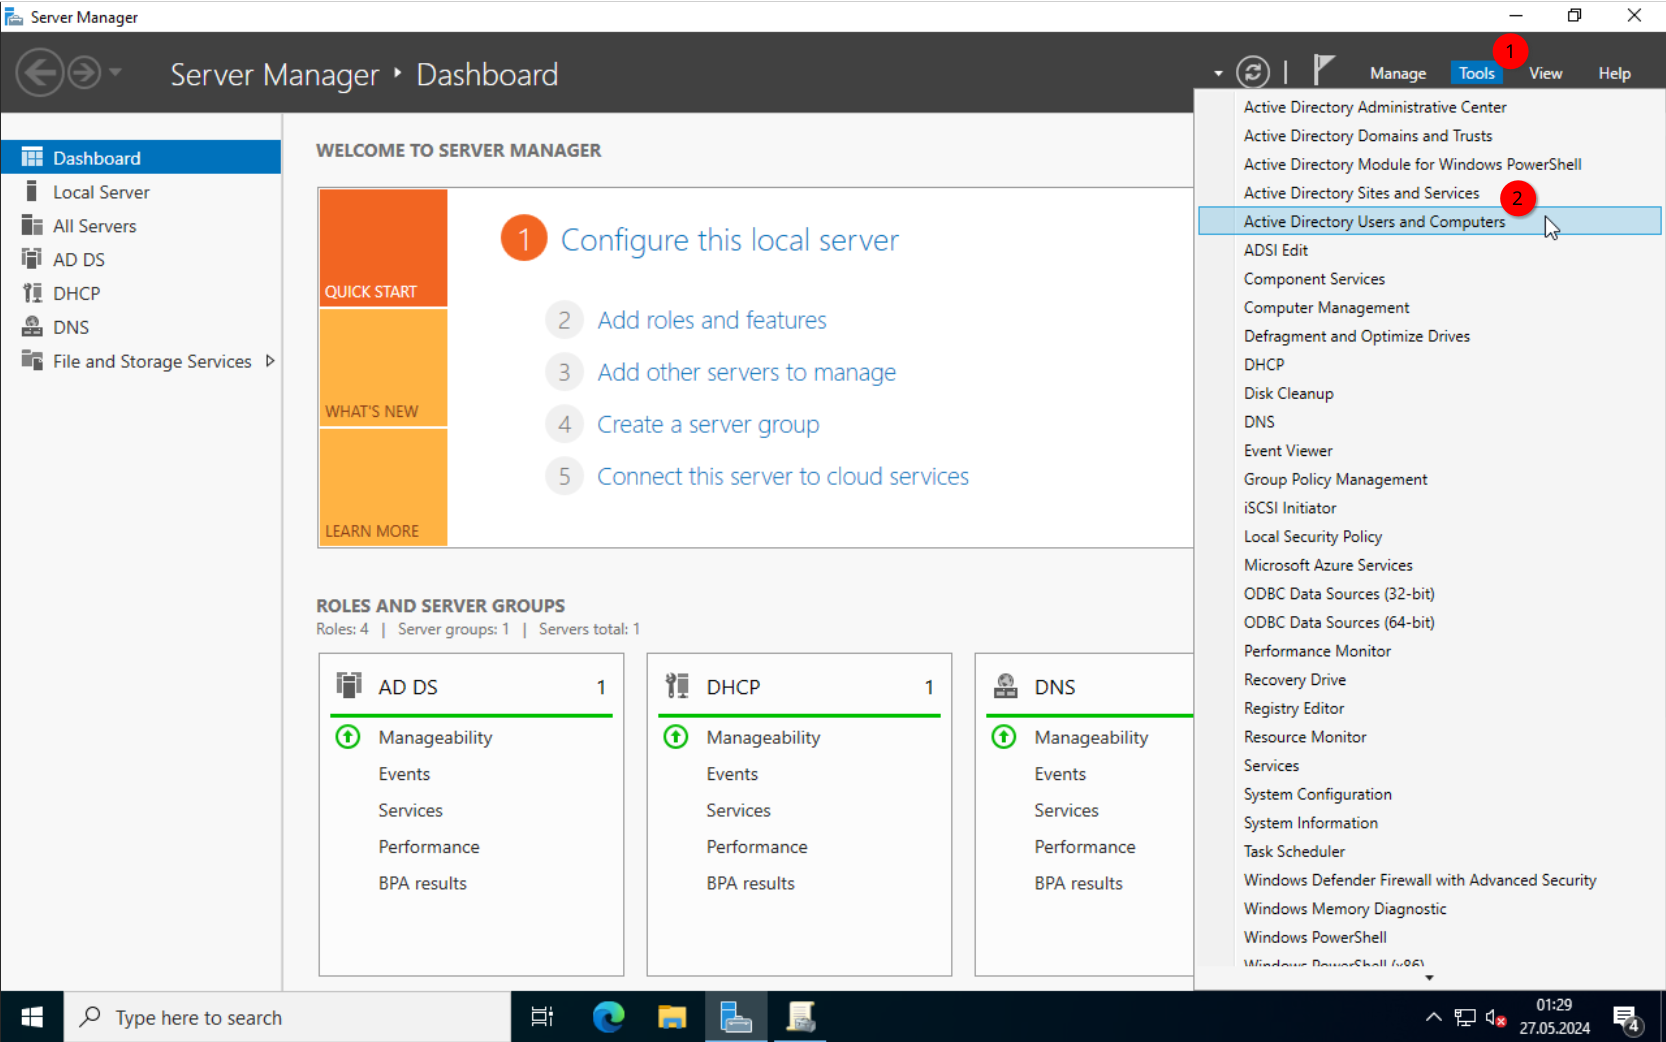Viewport: 1666px width, 1042px height.
Task: Click the All Servers sidebar icon
Action: (x=32, y=225)
